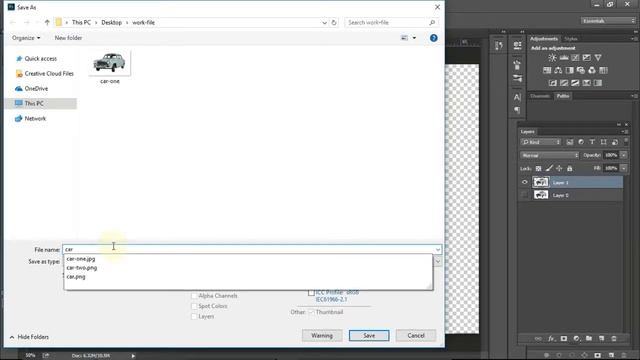Add a Brightness/Contrast adjustment

click(x=552, y=58)
